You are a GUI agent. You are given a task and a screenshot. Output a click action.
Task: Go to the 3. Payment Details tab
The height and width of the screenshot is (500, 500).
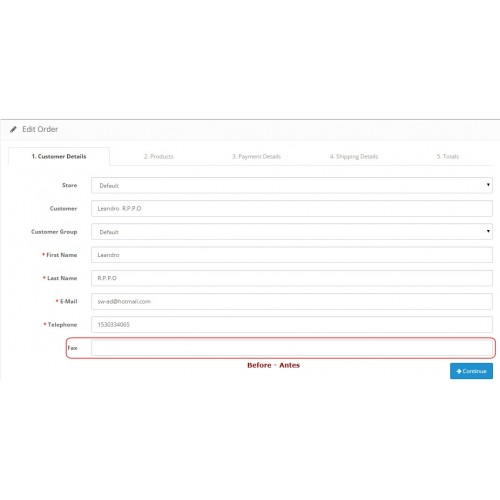256,156
